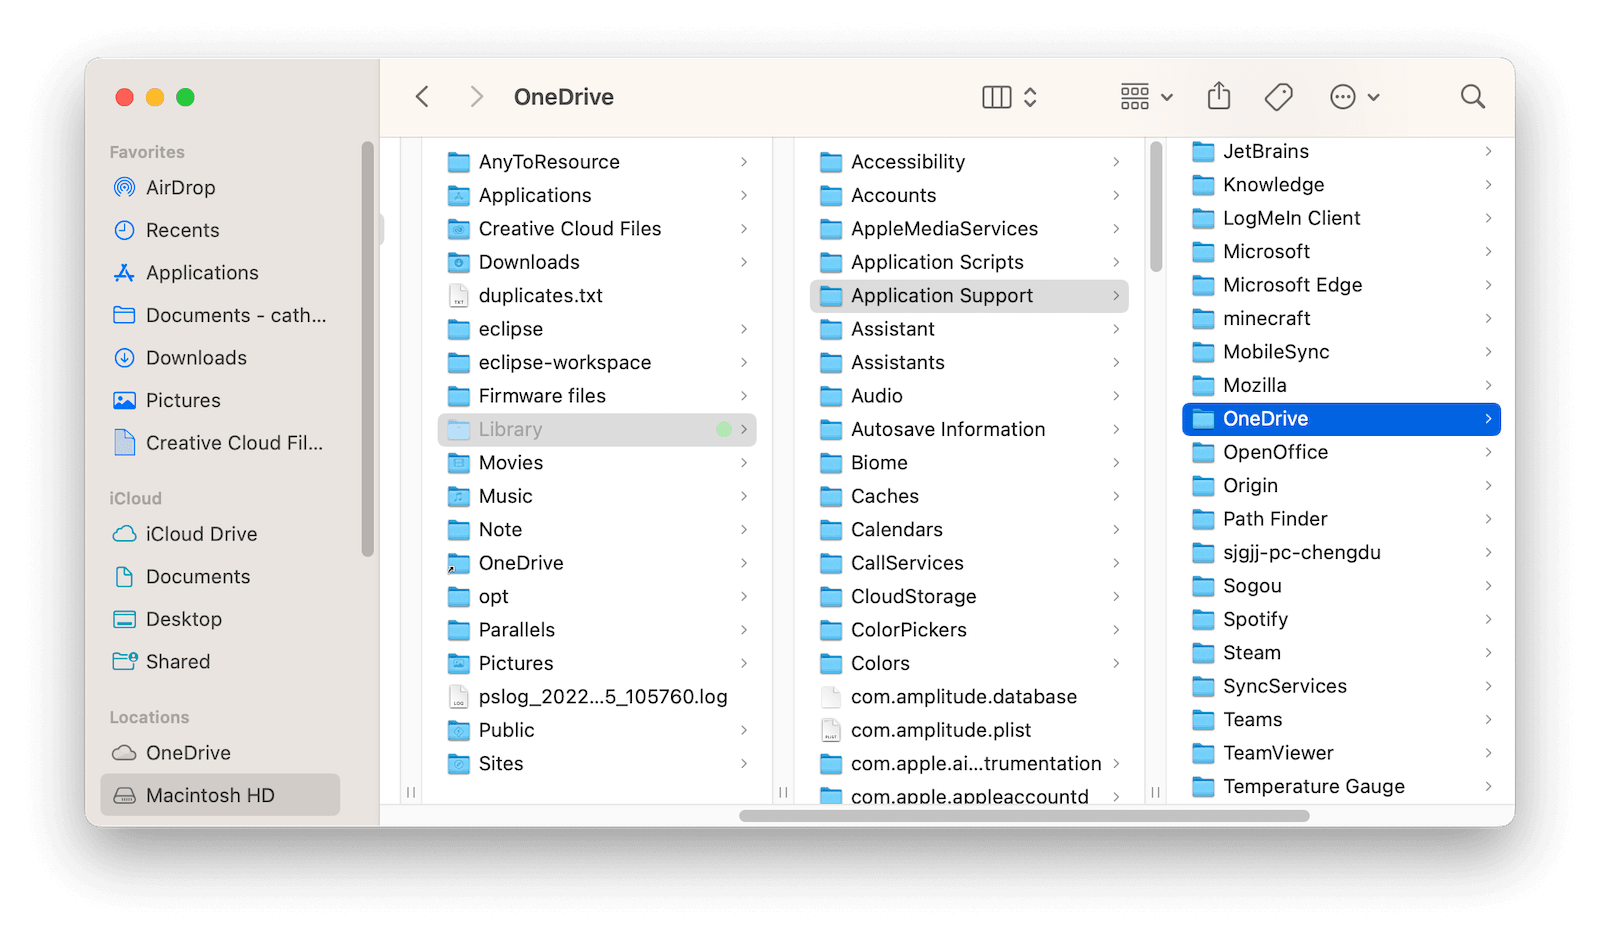1600x939 pixels.
Task: Open the Search magnifier
Action: [x=1472, y=97]
